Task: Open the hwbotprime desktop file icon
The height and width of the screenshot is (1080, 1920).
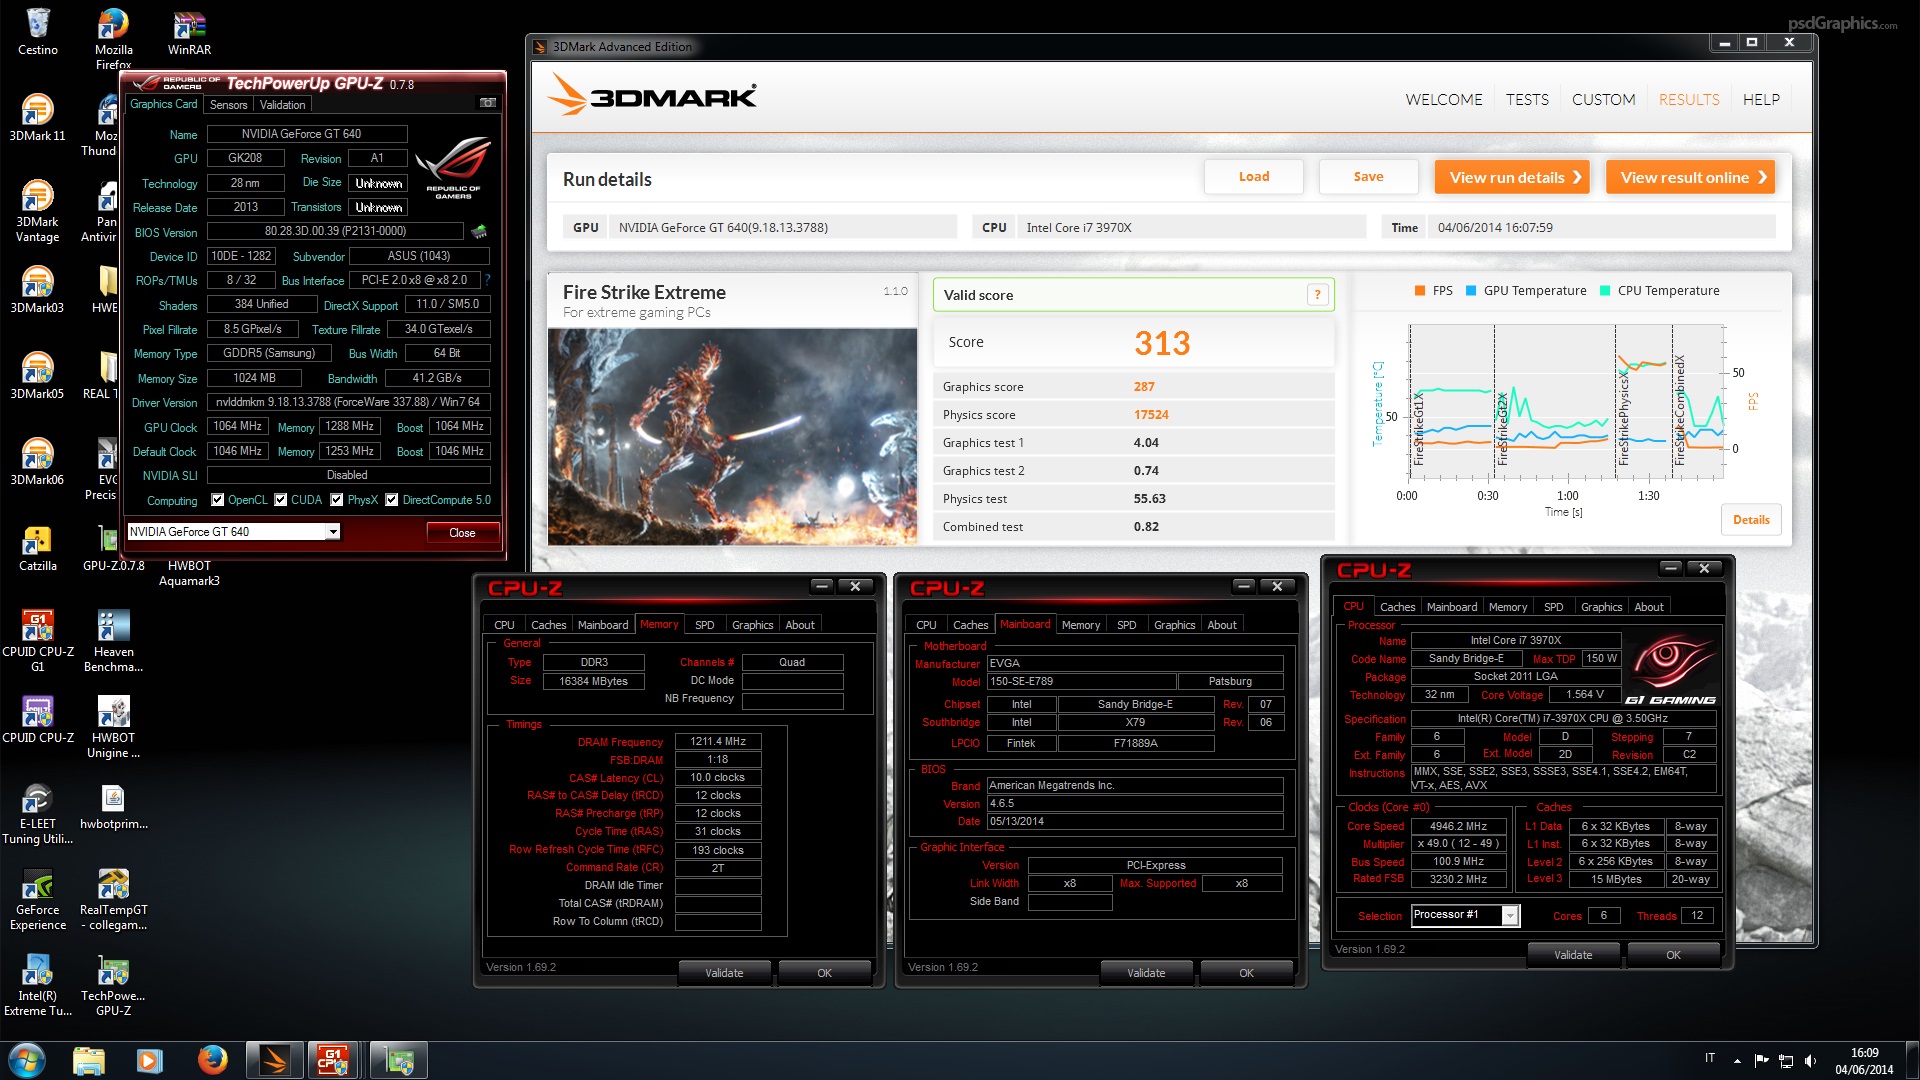Action: 113,806
